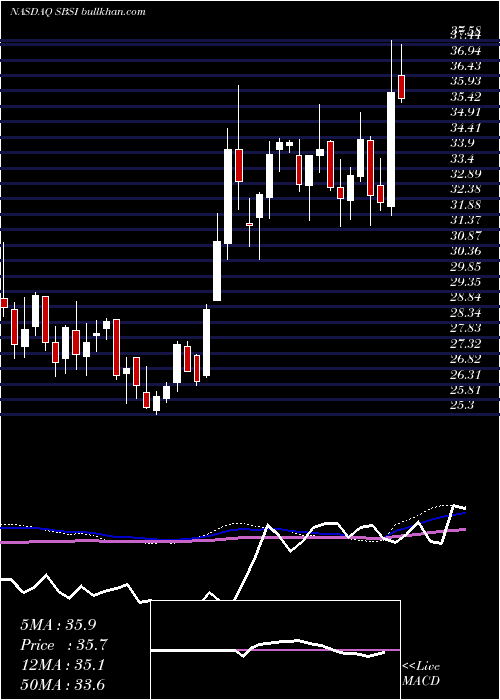Image resolution: width=500 pixels, height=700 pixels.
Task: Click the 30.36 price axis label
Action: coord(465,251)
